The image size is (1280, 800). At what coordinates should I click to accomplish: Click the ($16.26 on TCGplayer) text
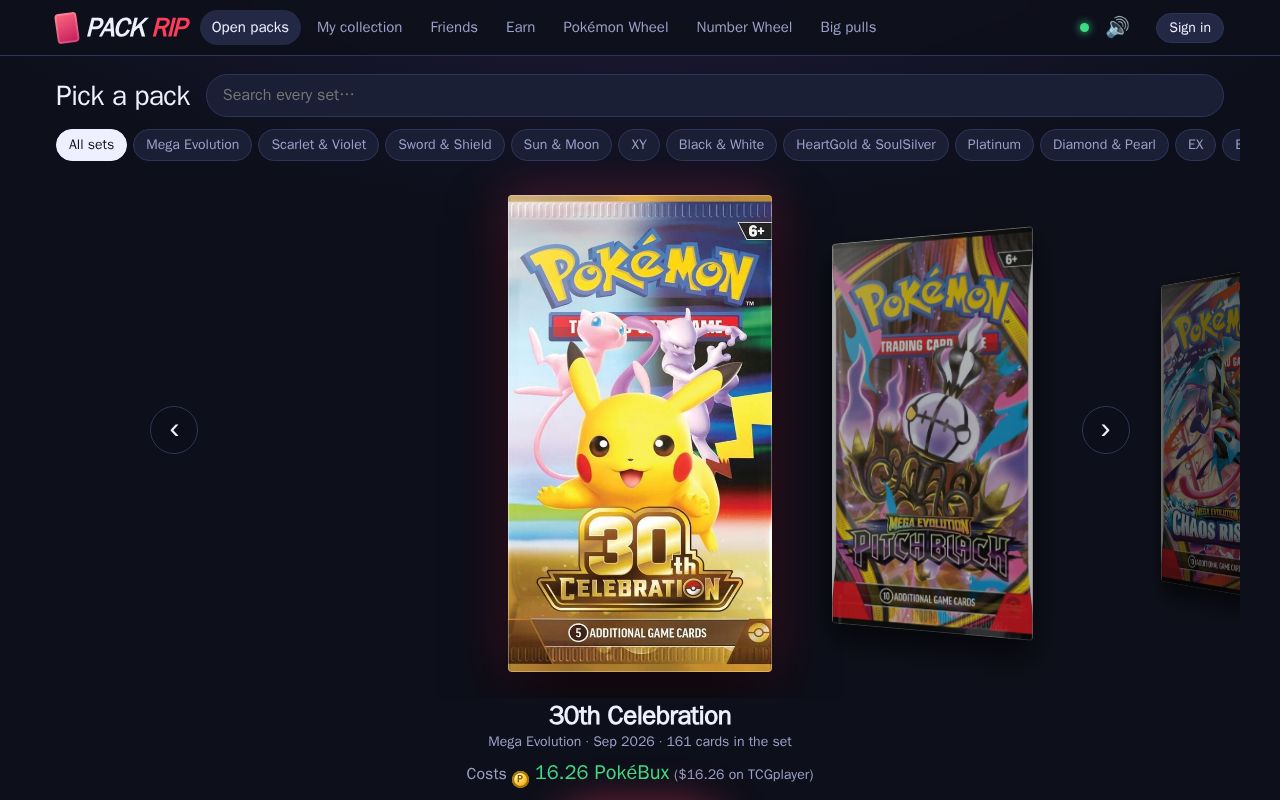(744, 775)
